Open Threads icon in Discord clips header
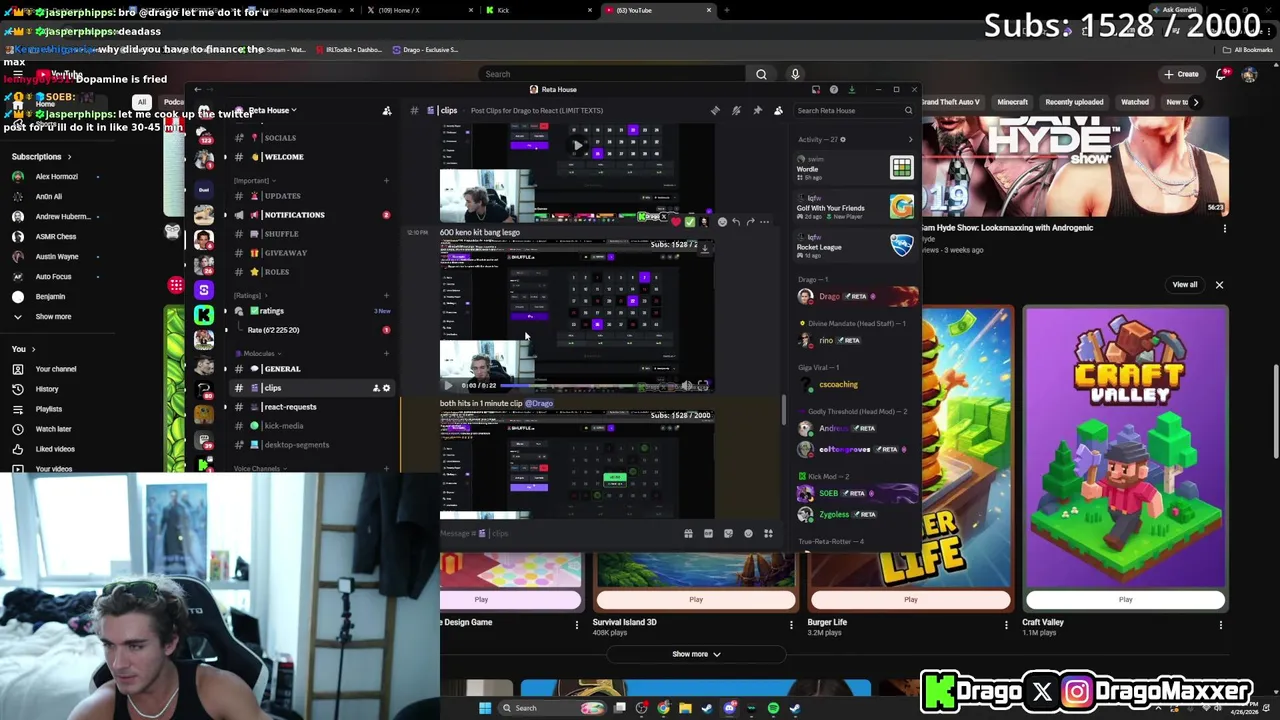Screen dimensions: 1280x720 714,111
